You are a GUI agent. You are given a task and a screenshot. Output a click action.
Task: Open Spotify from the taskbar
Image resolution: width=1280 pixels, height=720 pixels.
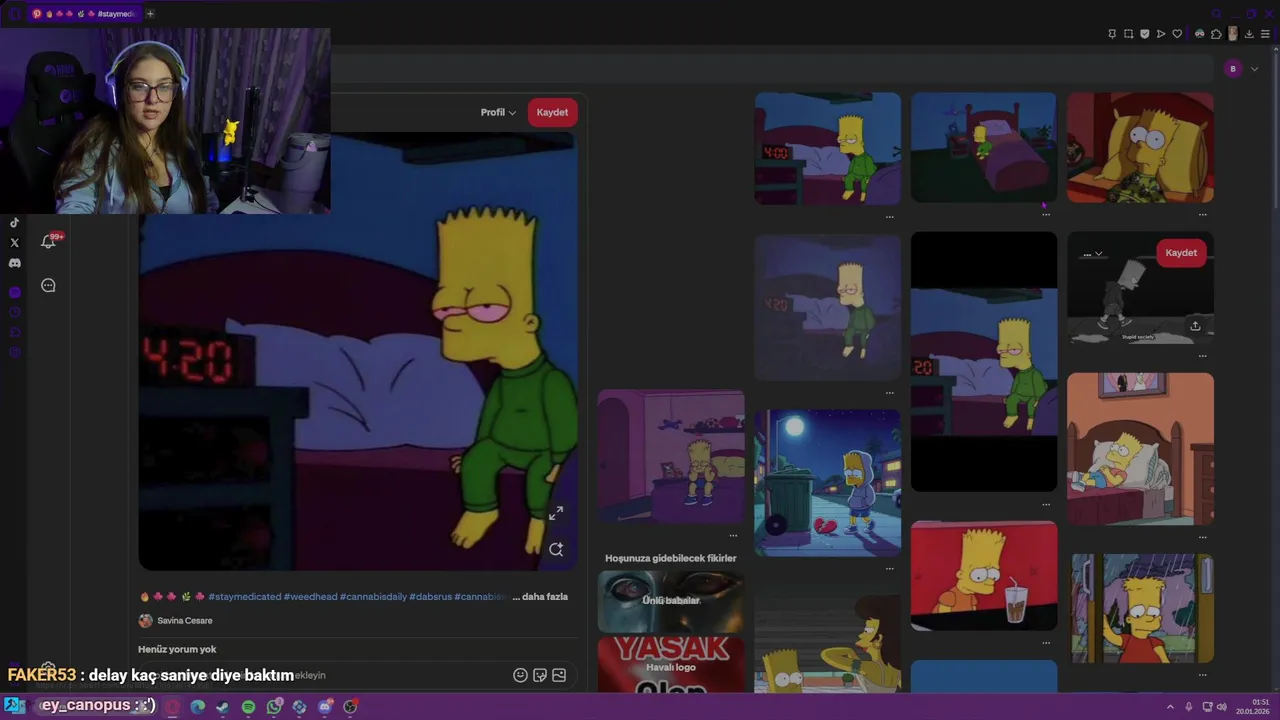pos(248,707)
